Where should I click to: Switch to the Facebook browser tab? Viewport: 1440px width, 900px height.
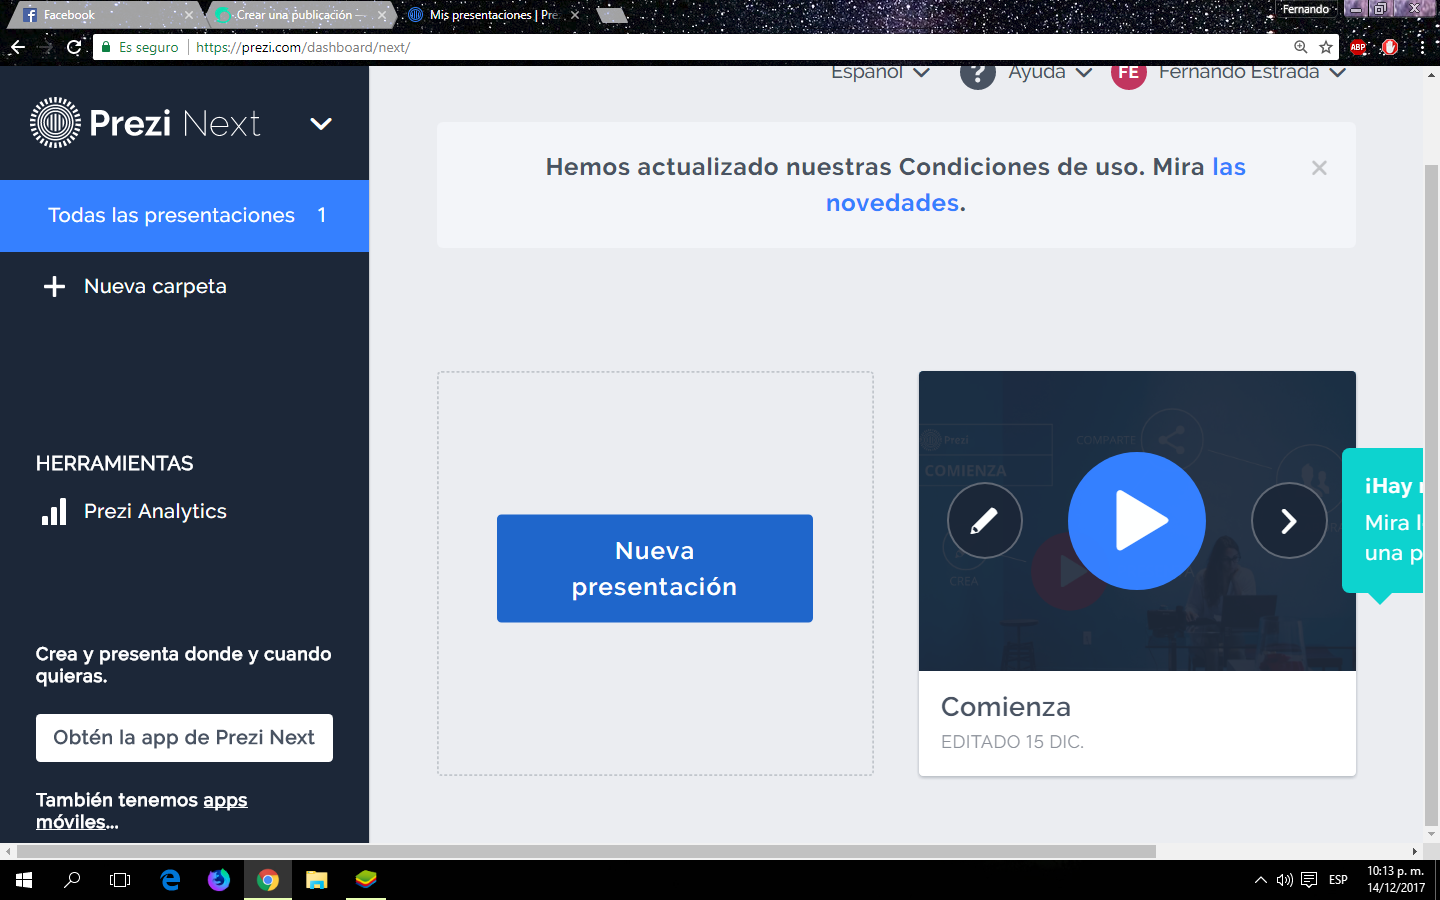[104, 15]
